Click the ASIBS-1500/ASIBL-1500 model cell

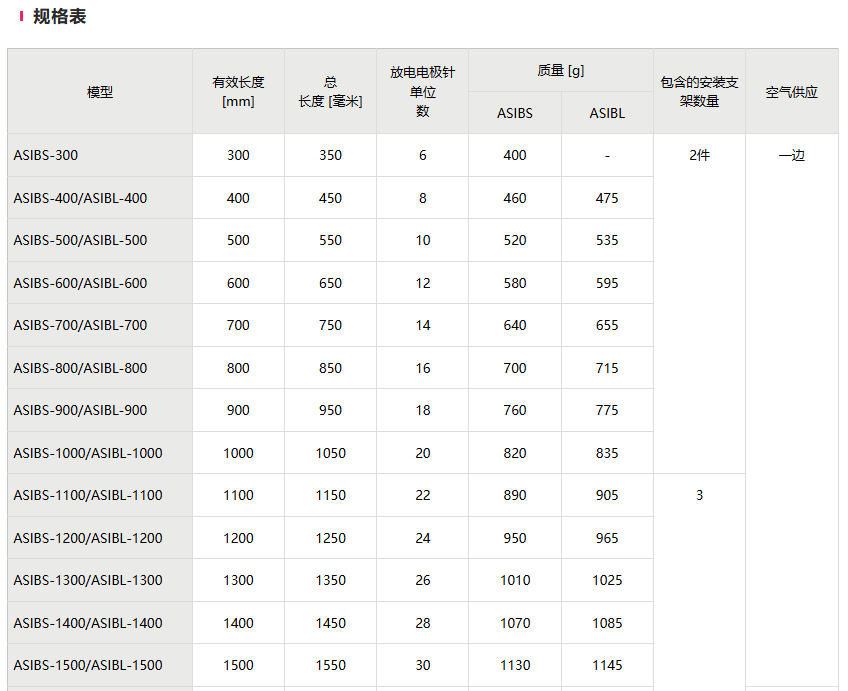tap(88, 665)
